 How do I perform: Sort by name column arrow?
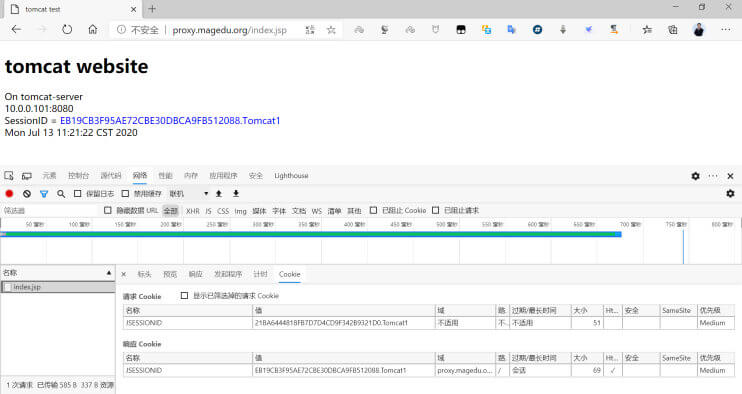click(x=109, y=273)
